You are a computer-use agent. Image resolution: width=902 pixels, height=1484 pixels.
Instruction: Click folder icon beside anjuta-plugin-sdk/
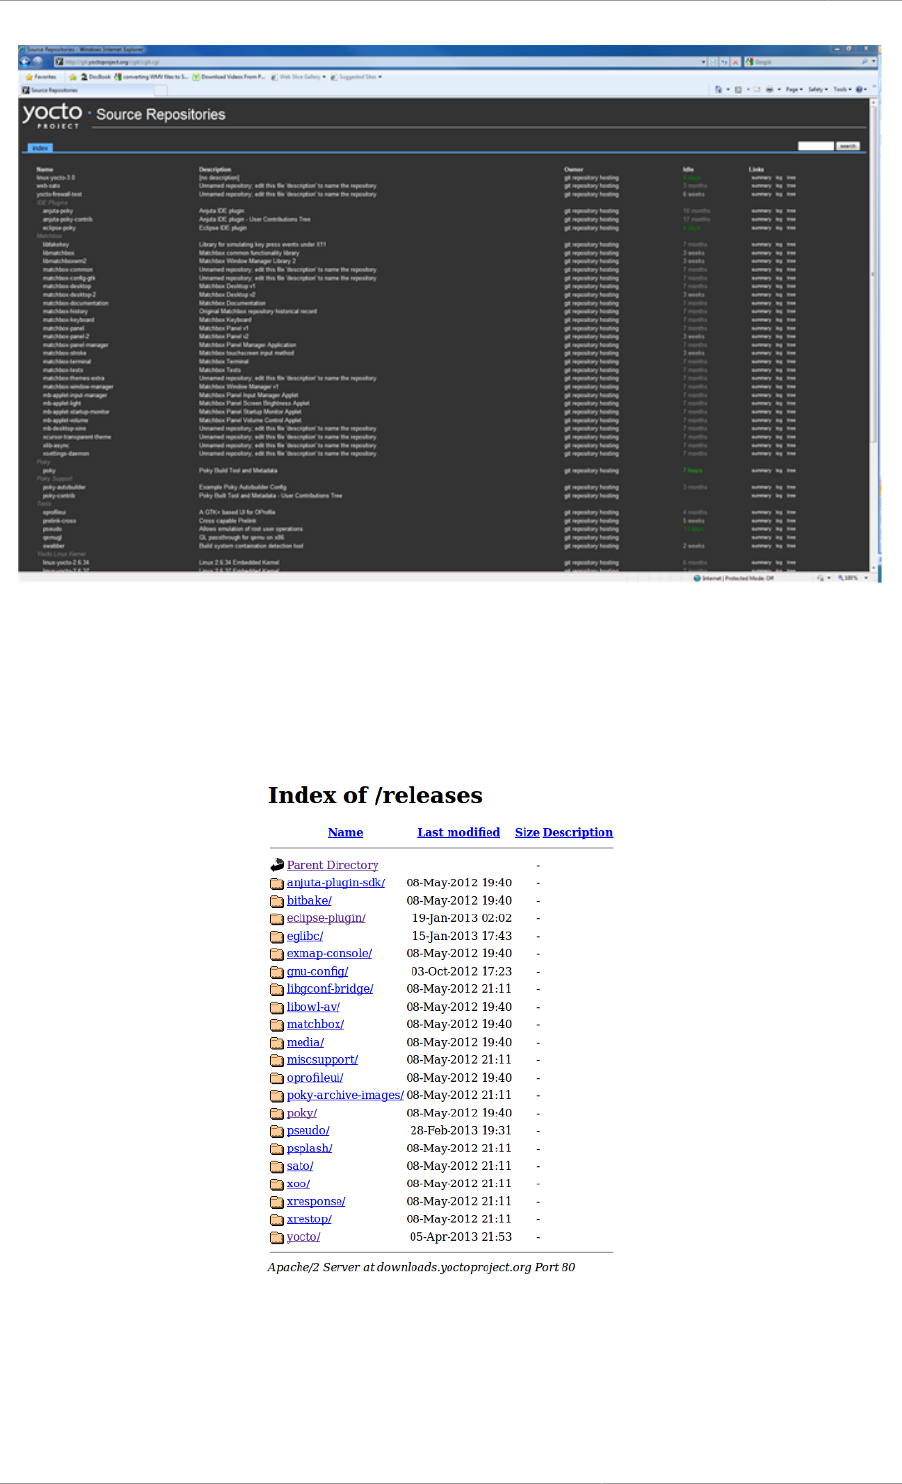(277, 883)
